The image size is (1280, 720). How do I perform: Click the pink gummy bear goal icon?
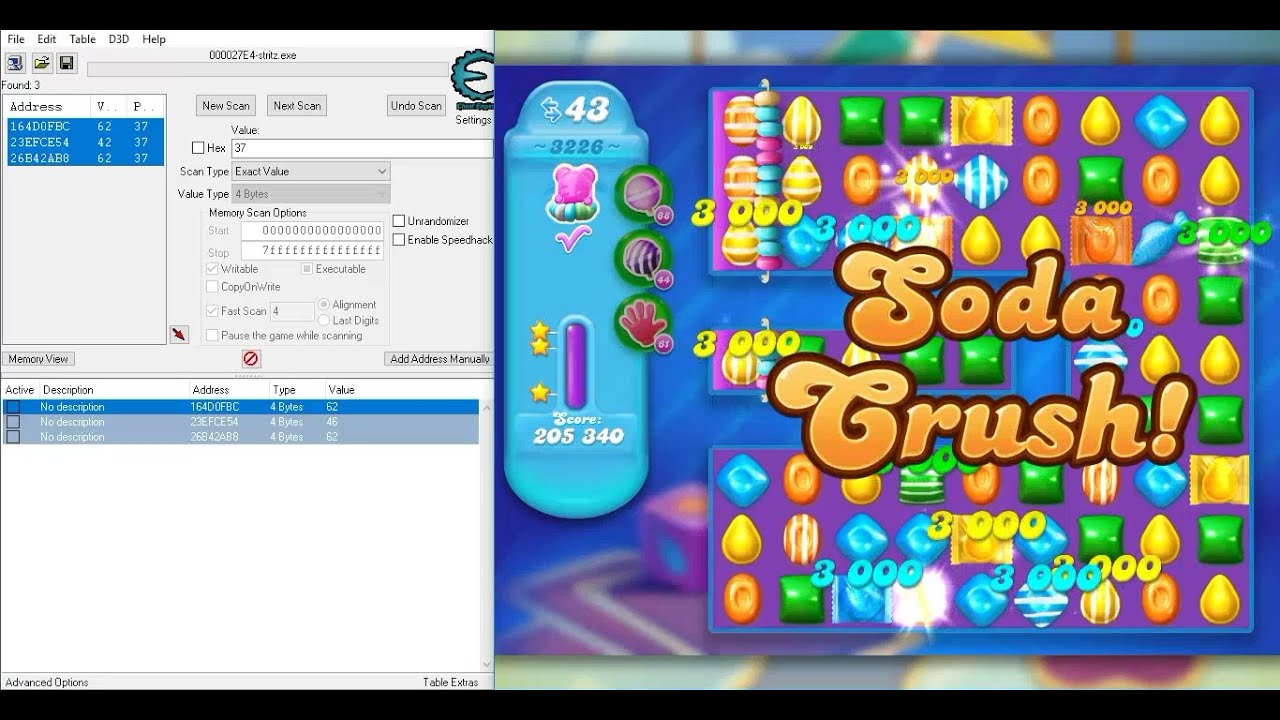571,194
